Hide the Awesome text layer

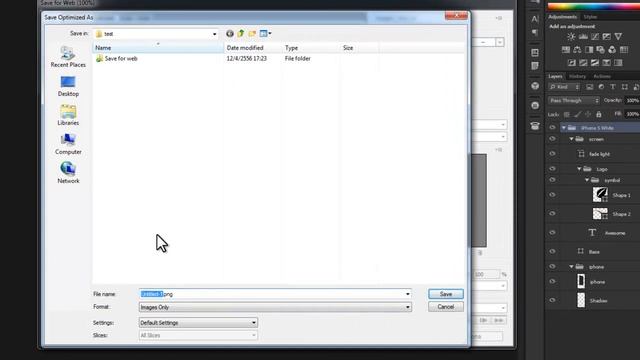point(552,233)
